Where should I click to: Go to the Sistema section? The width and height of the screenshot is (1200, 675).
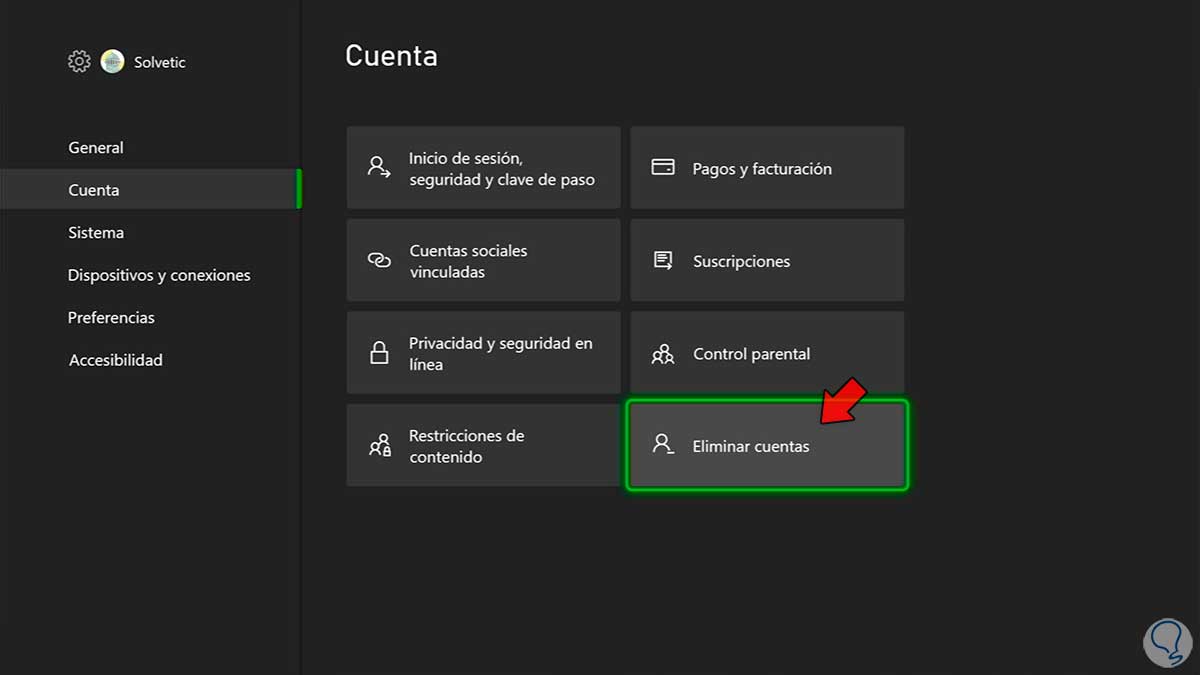(96, 233)
